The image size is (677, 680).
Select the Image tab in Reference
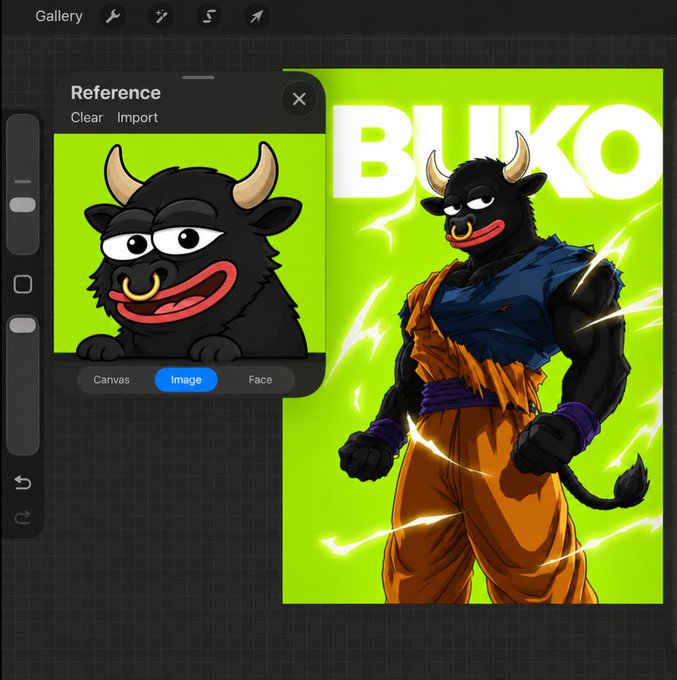tap(186, 380)
